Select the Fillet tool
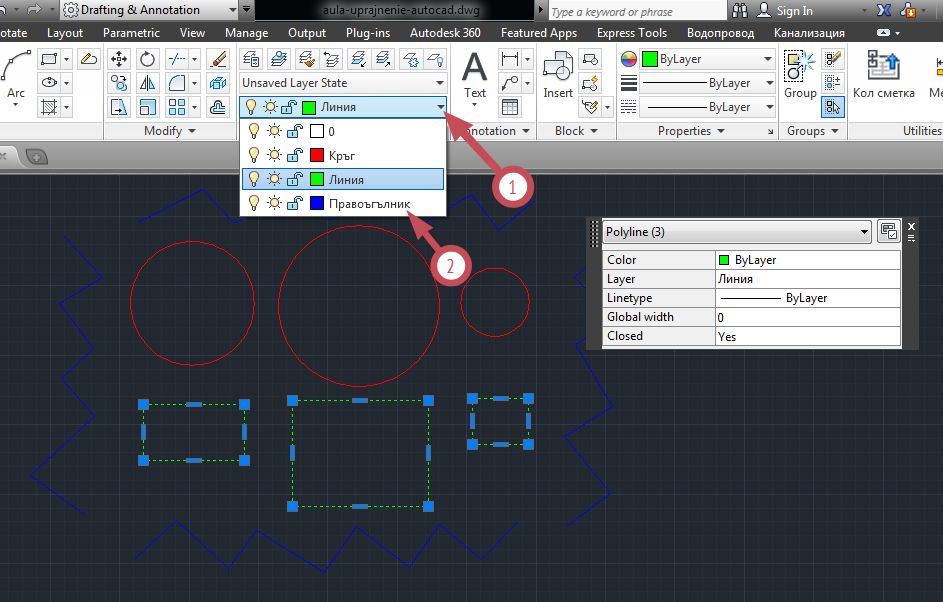 point(177,83)
